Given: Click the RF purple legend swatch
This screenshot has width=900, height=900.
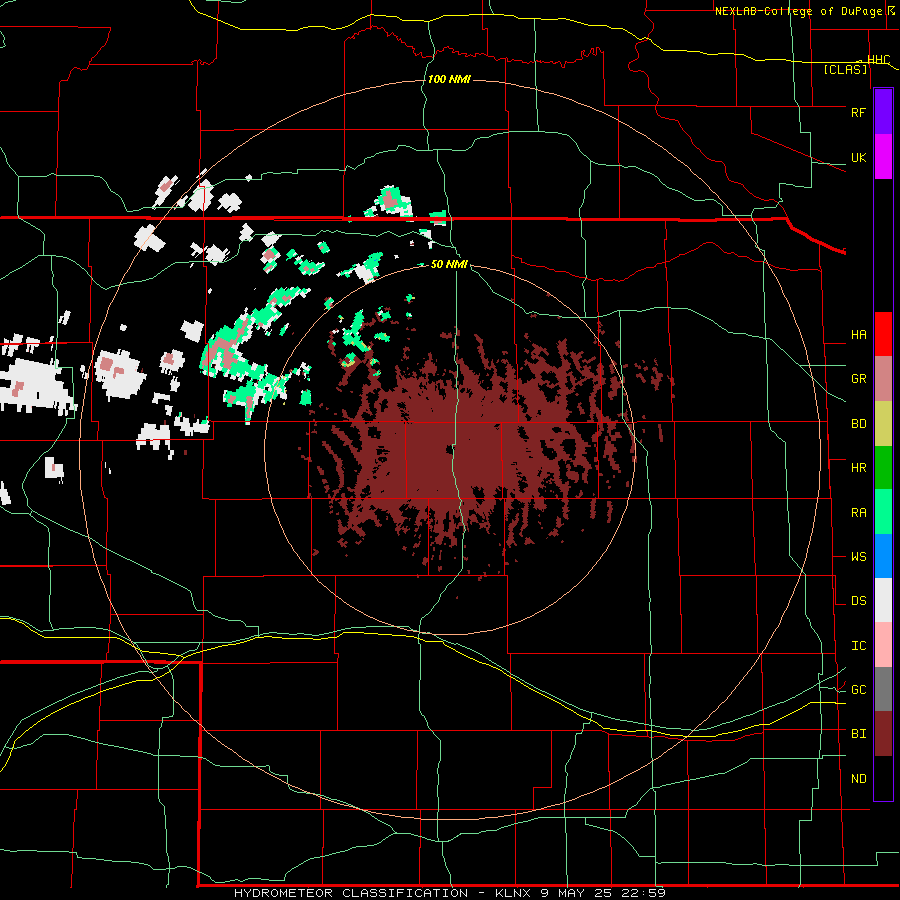Looking at the screenshot, I should point(883,112).
